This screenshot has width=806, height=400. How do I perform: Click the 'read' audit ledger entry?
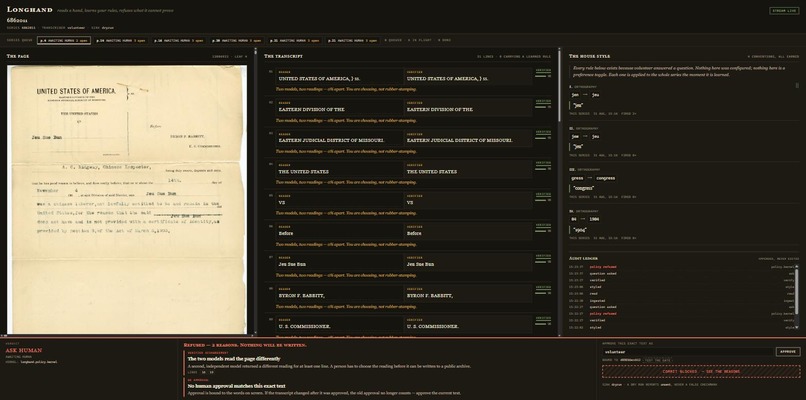pyautogui.click(x=684, y=294)
